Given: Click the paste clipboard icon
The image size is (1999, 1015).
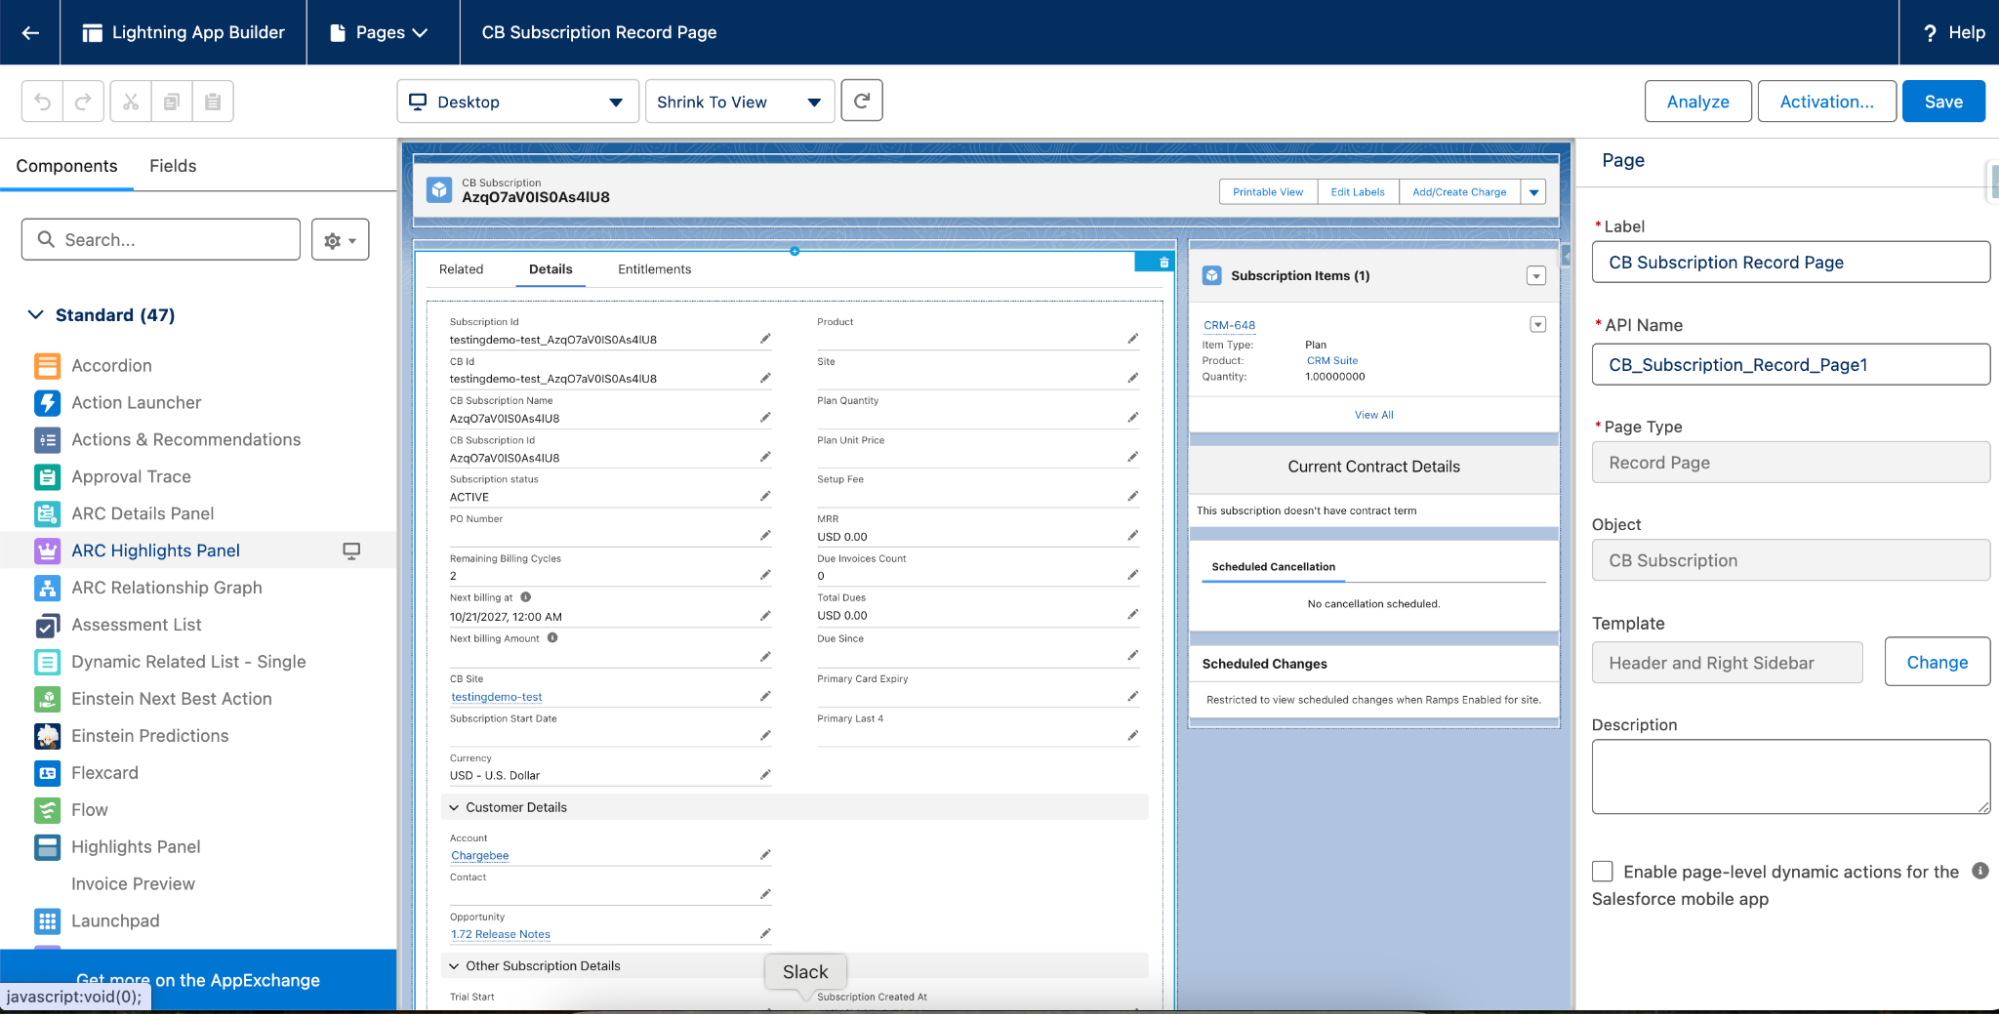Looking at the screenshot, I should [212, 101].
